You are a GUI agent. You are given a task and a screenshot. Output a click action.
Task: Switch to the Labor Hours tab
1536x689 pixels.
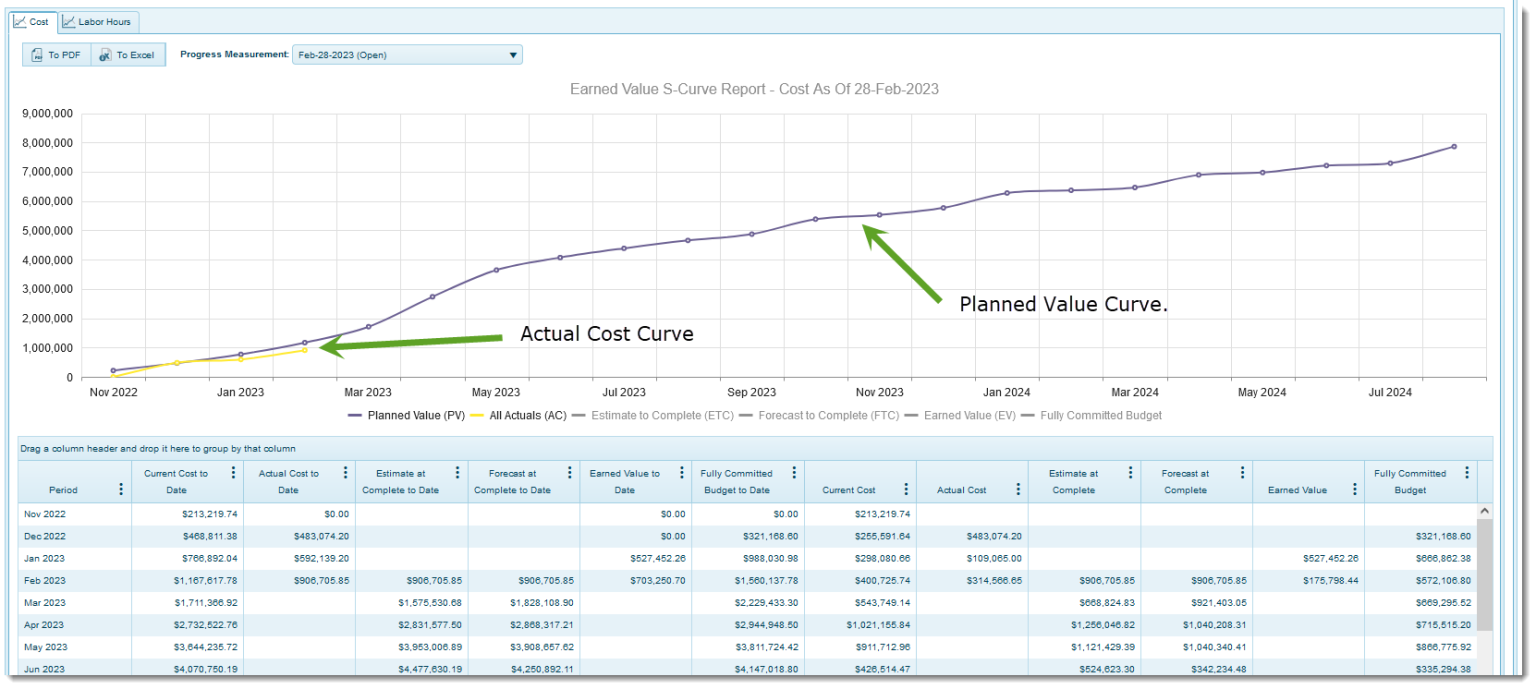pos(97,20)
